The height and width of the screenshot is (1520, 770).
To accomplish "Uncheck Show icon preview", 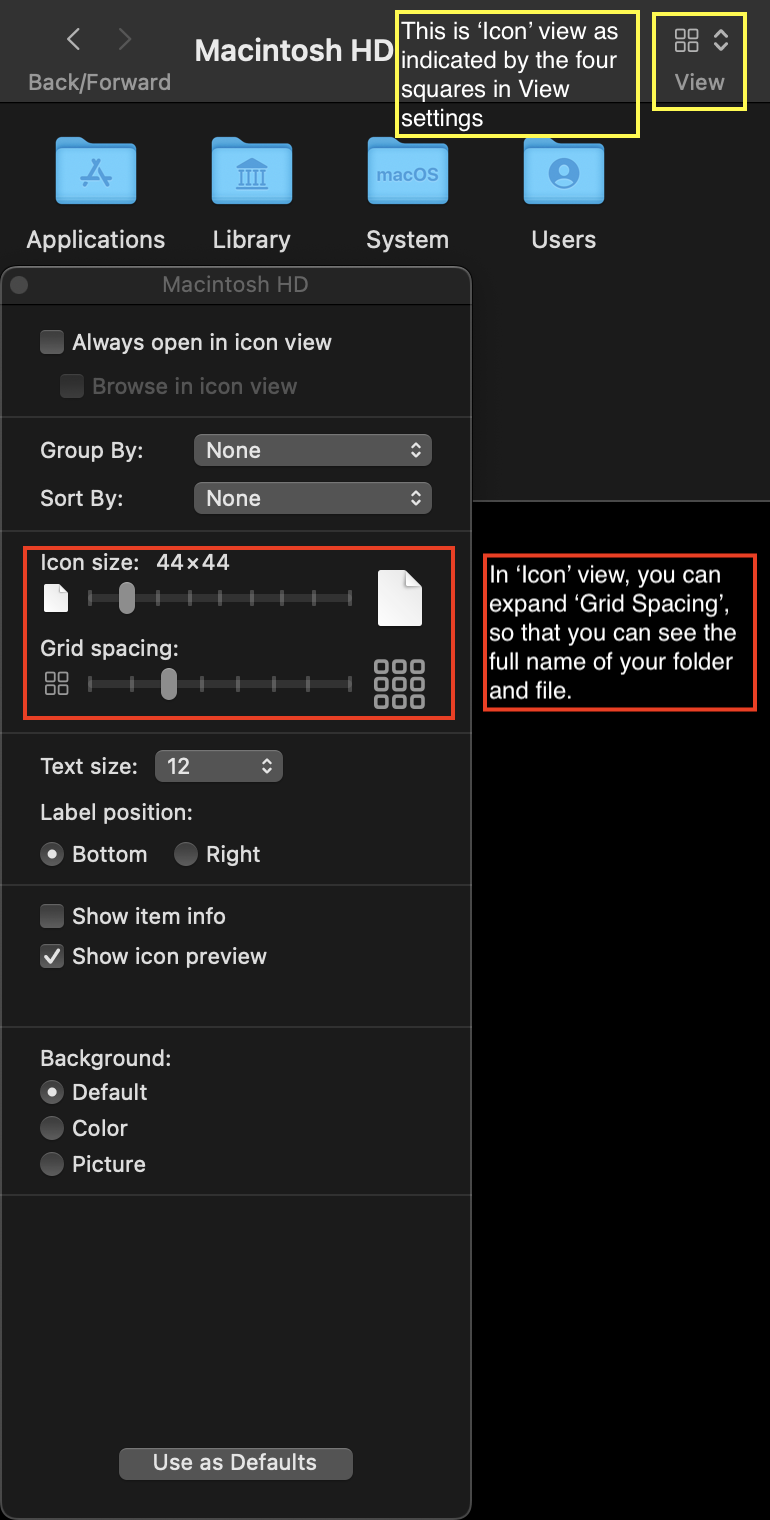I will (x=52, y=956).
